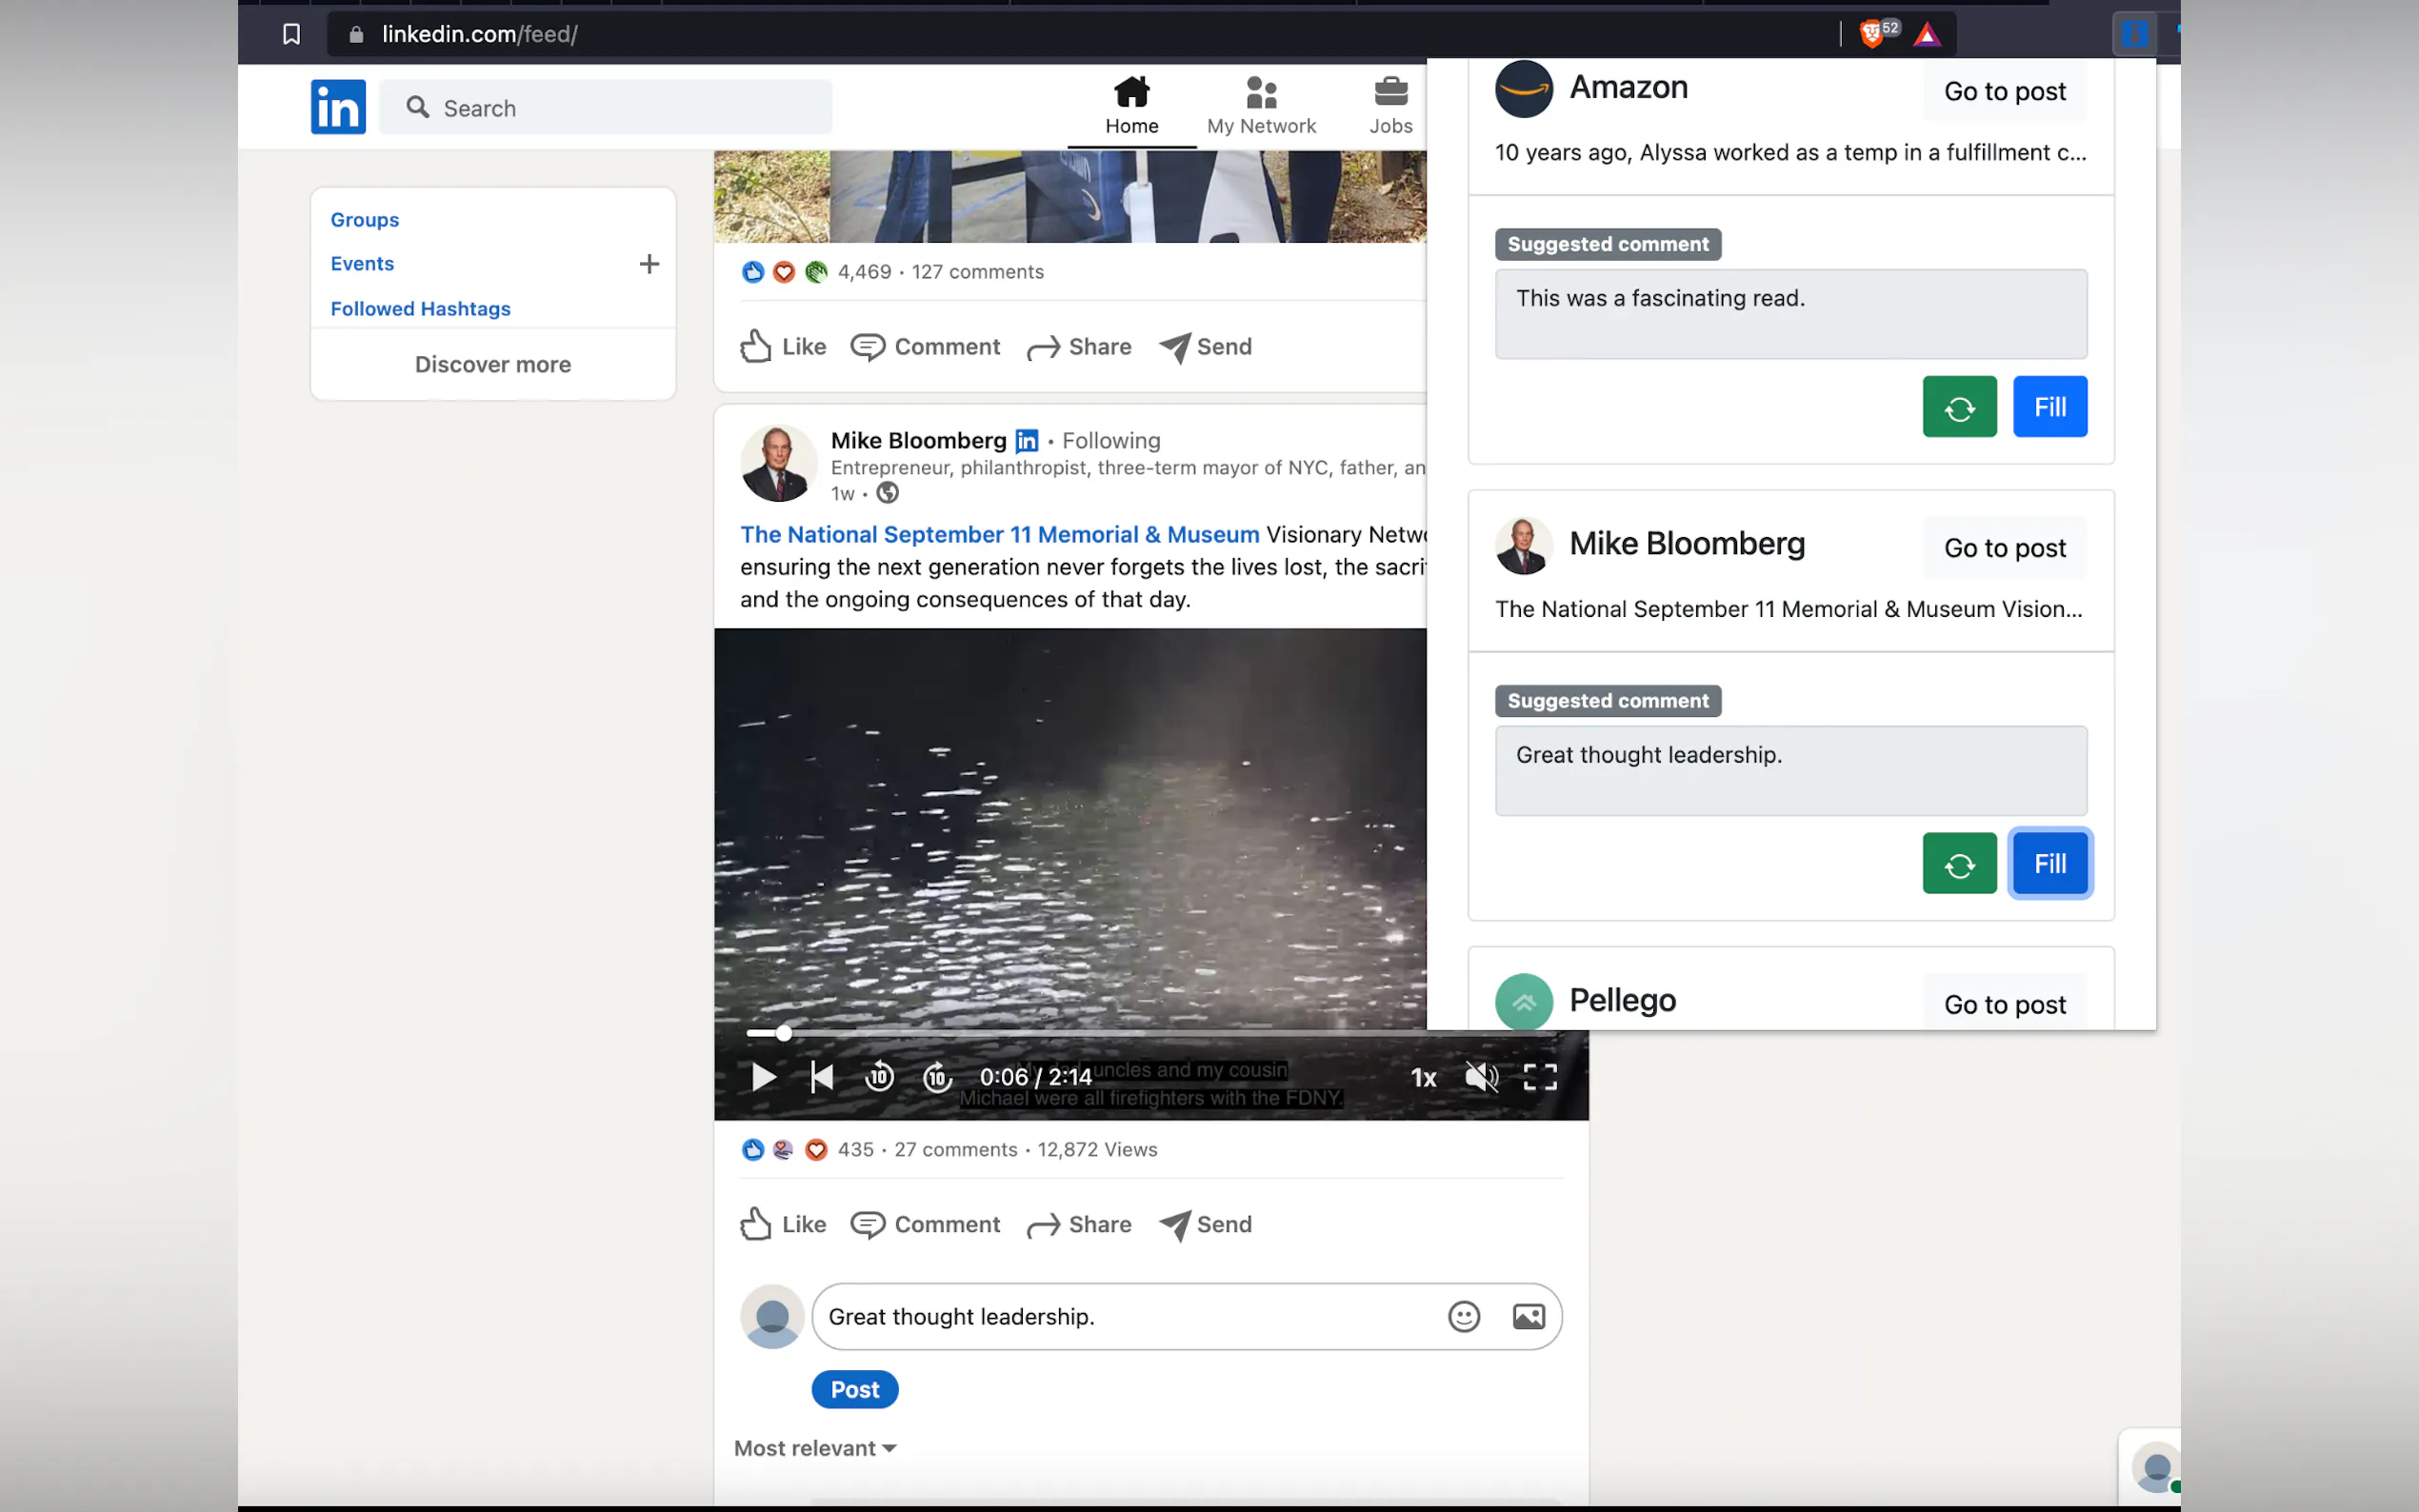The width and height of the screenshot is (2419, 1512).
Task: Change the 1x video playback speed
Action: click(x=1423, y=1077)
